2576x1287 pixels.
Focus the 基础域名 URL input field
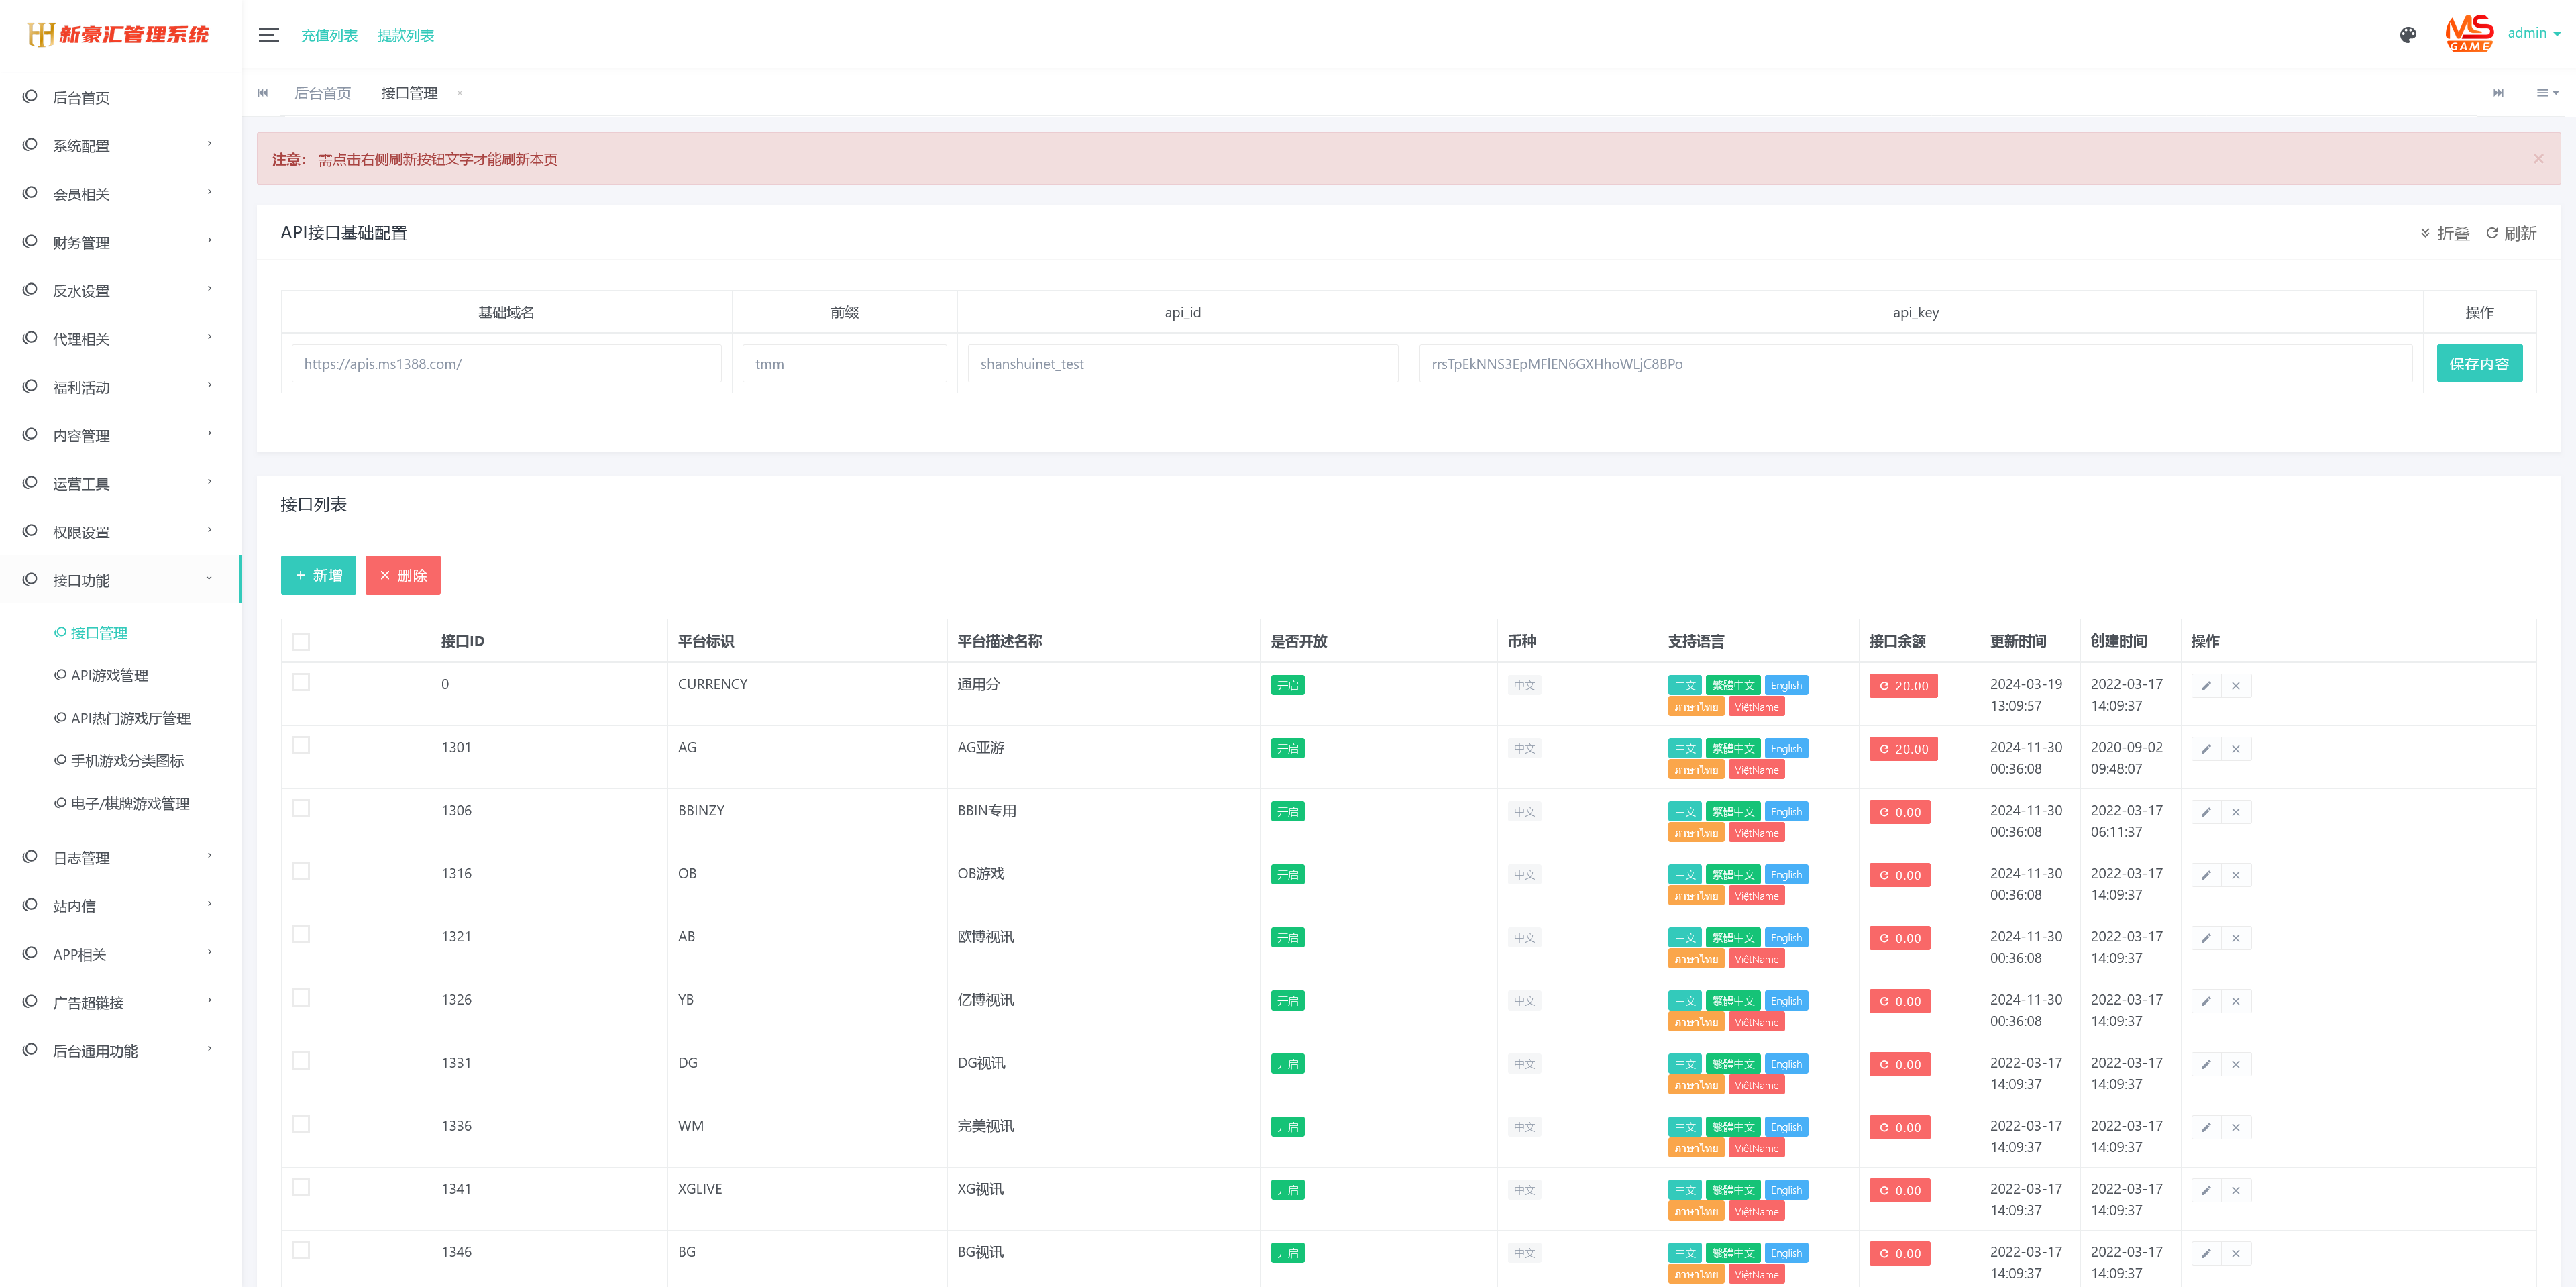pos(506,364)
